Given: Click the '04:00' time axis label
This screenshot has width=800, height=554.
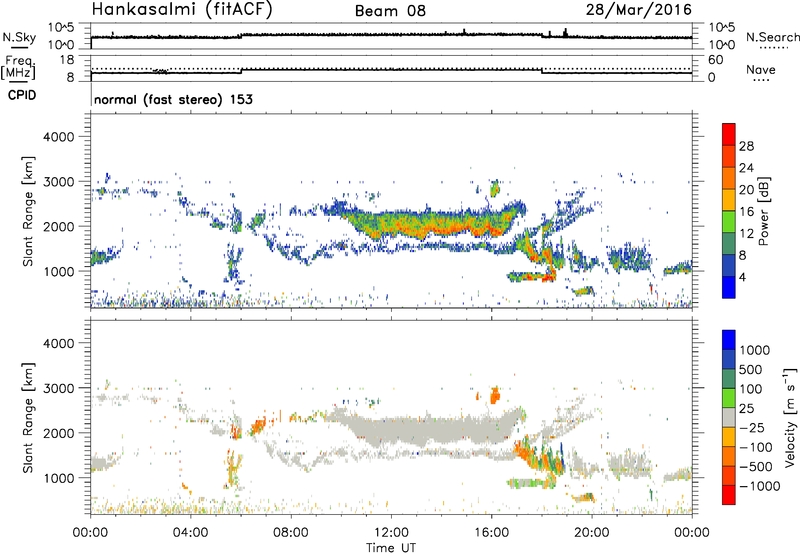Looking at the screenshot, I should [x=190, y=533].
